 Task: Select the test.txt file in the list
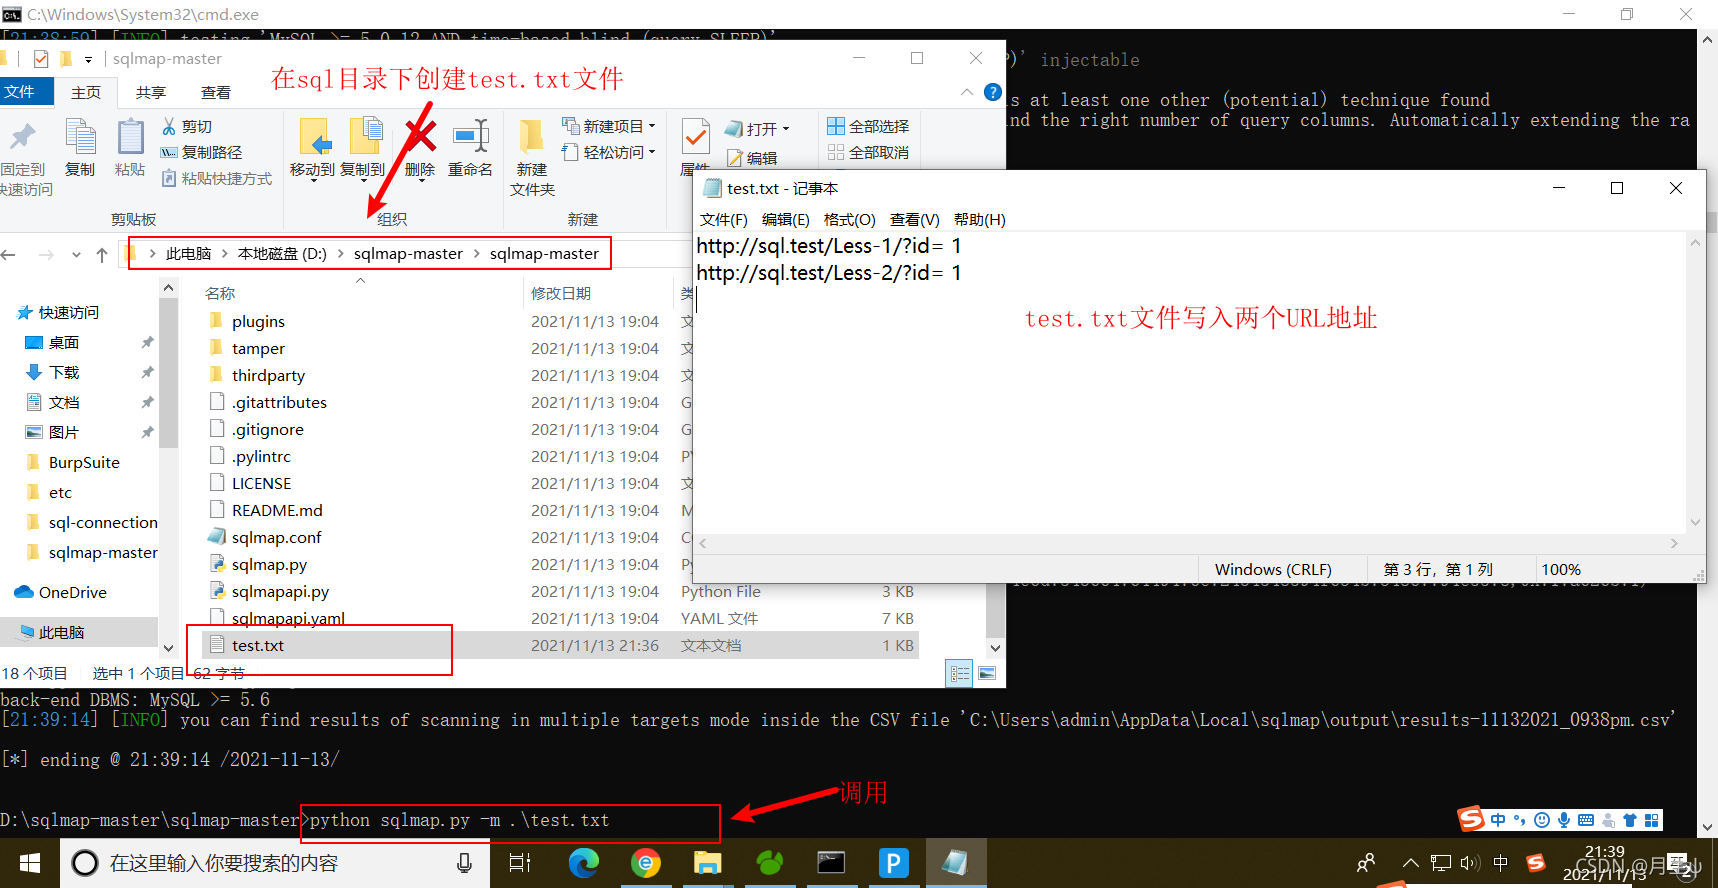[x=560, y=645]
